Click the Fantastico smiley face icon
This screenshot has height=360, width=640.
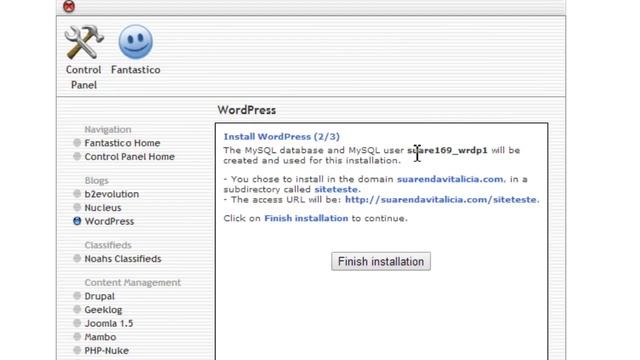pos(136,42)
